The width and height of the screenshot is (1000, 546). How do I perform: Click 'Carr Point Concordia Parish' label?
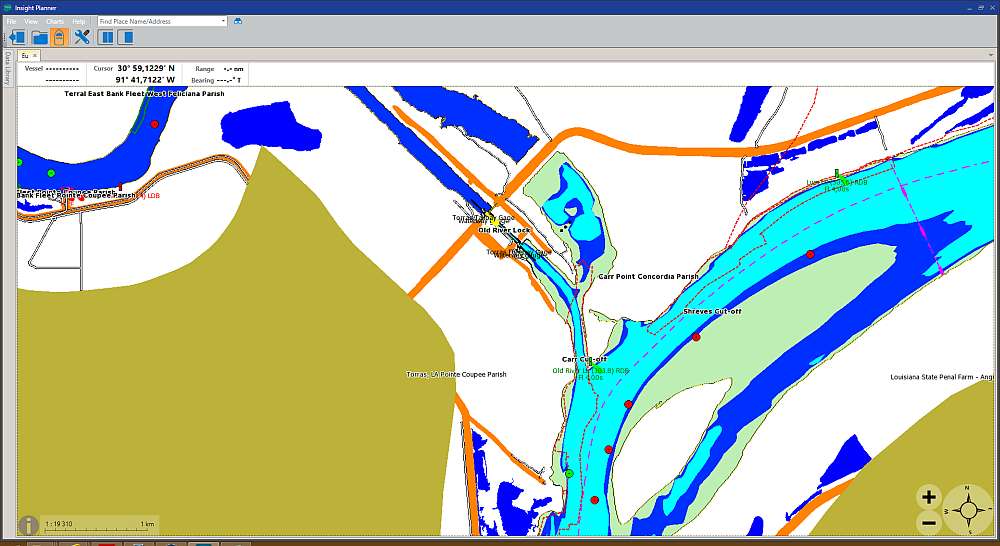[x=648, y=277]
